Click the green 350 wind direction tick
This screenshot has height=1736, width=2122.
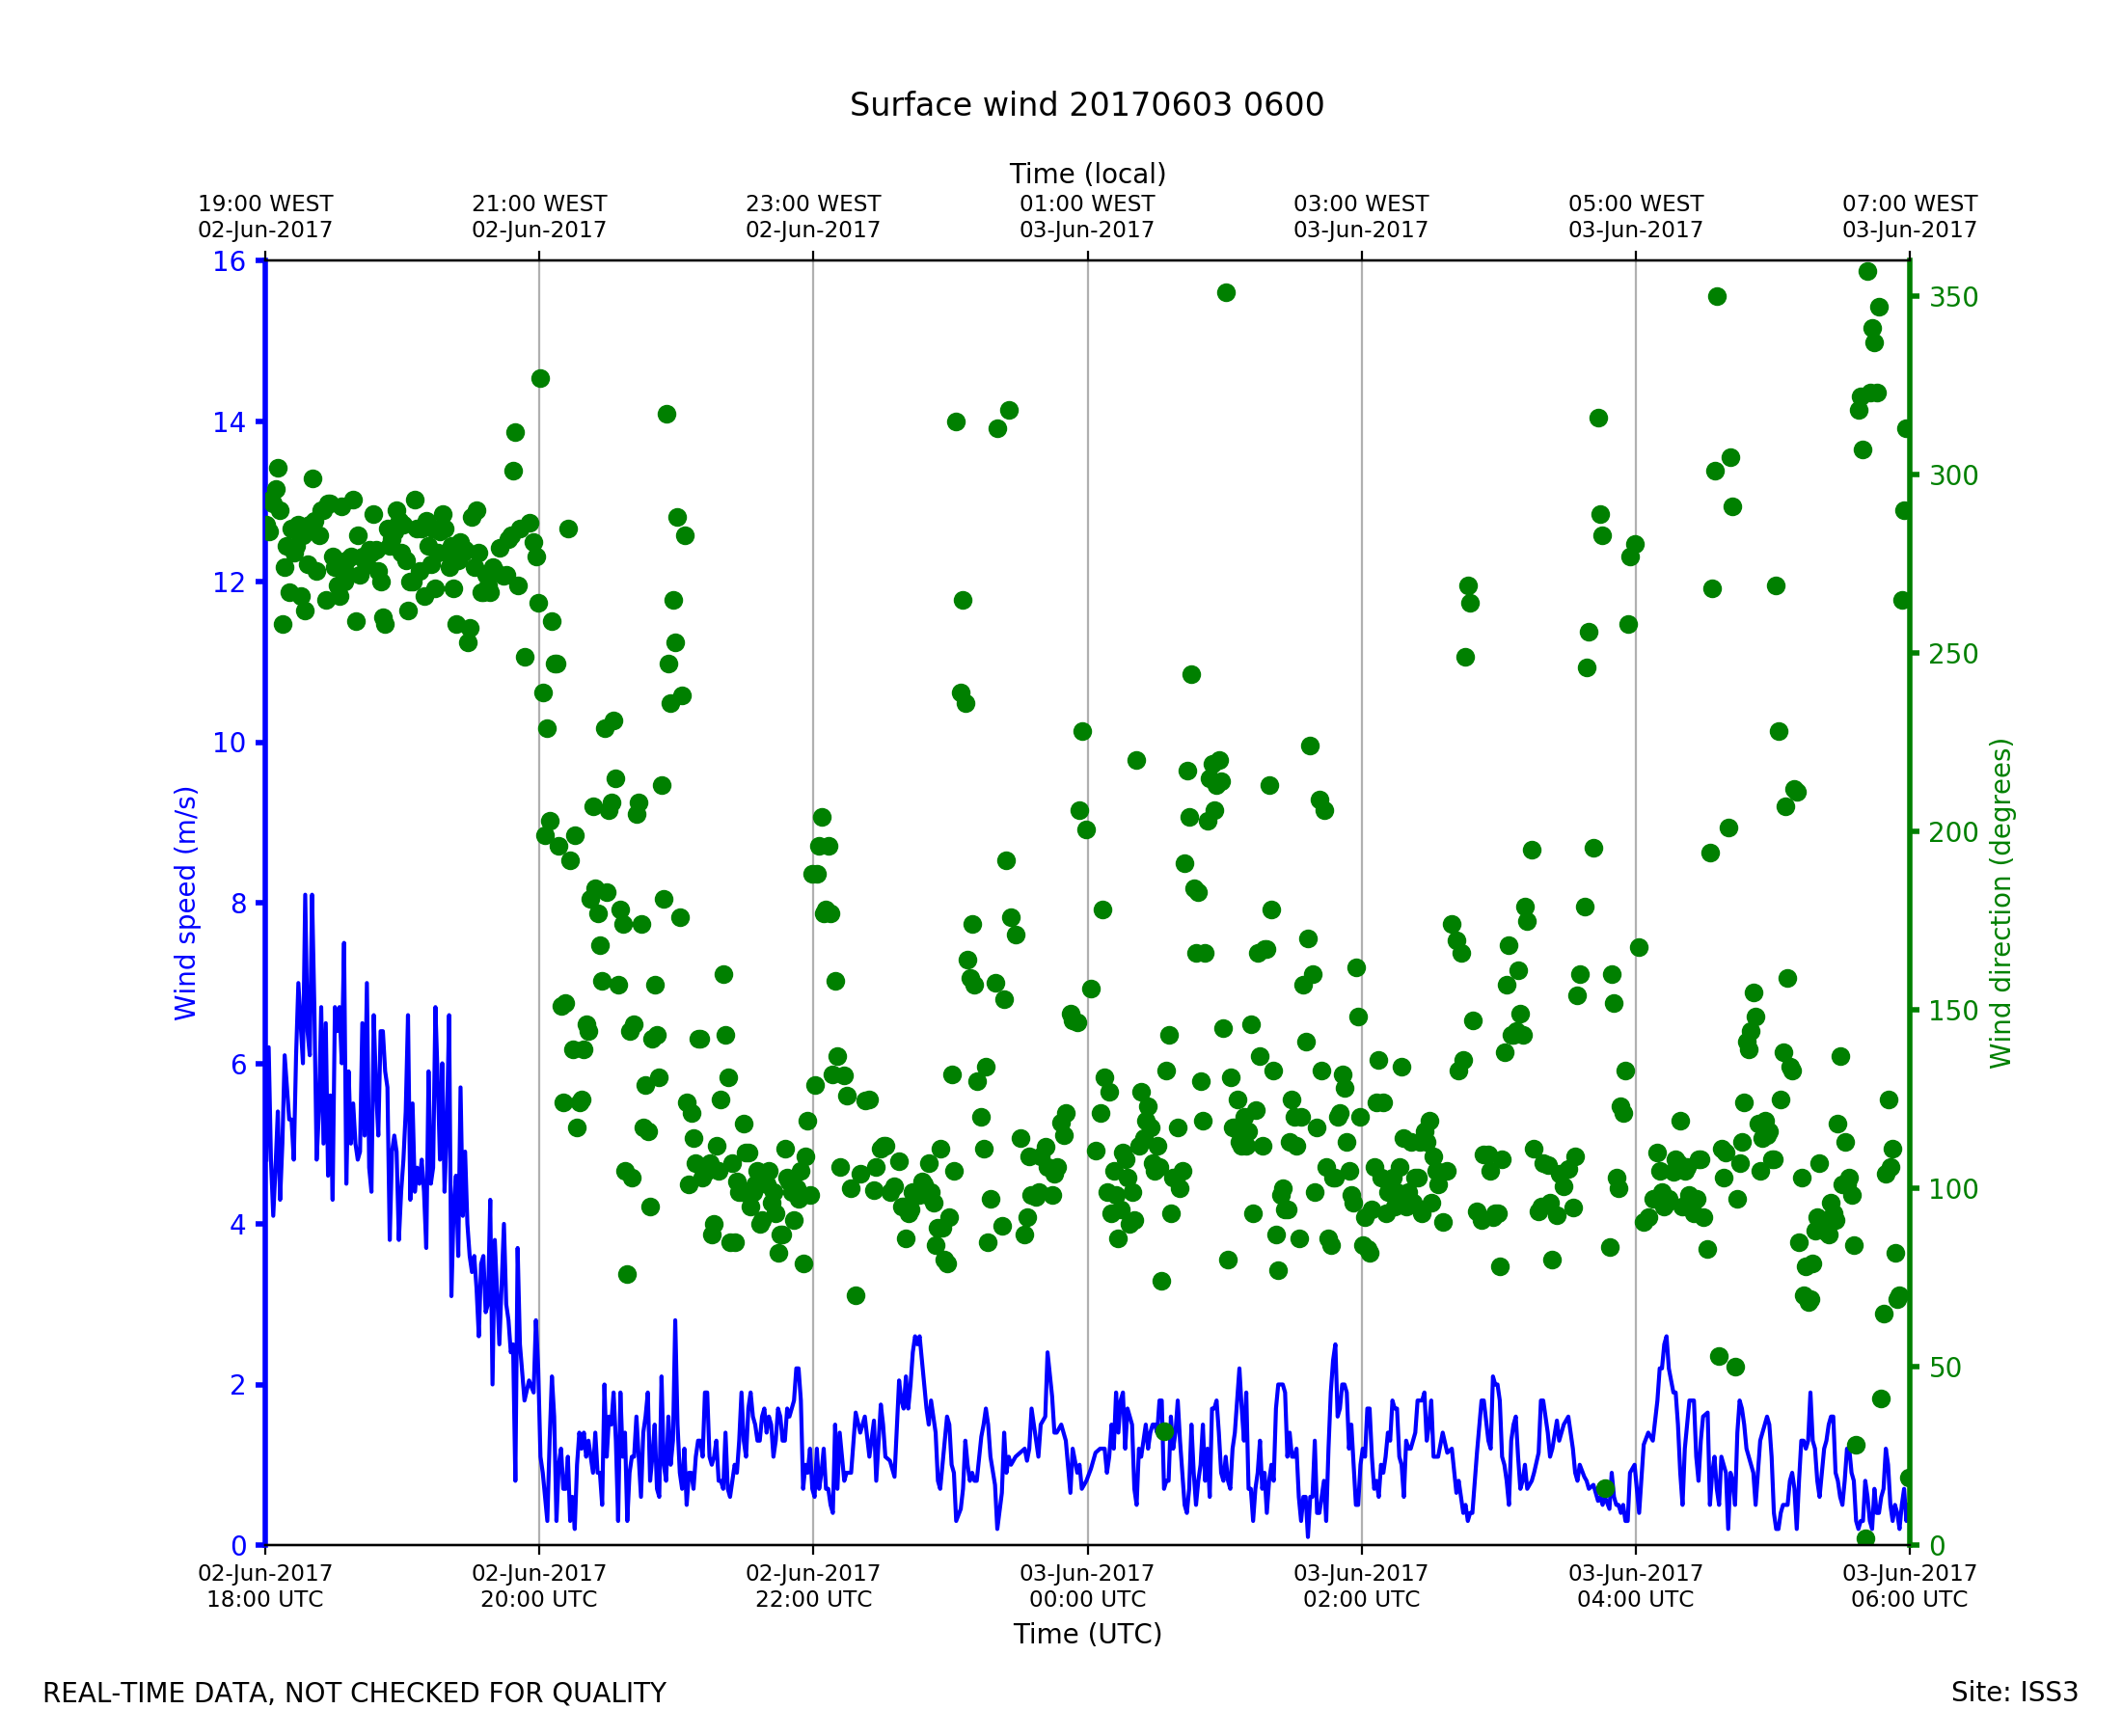pos(1953,297)
